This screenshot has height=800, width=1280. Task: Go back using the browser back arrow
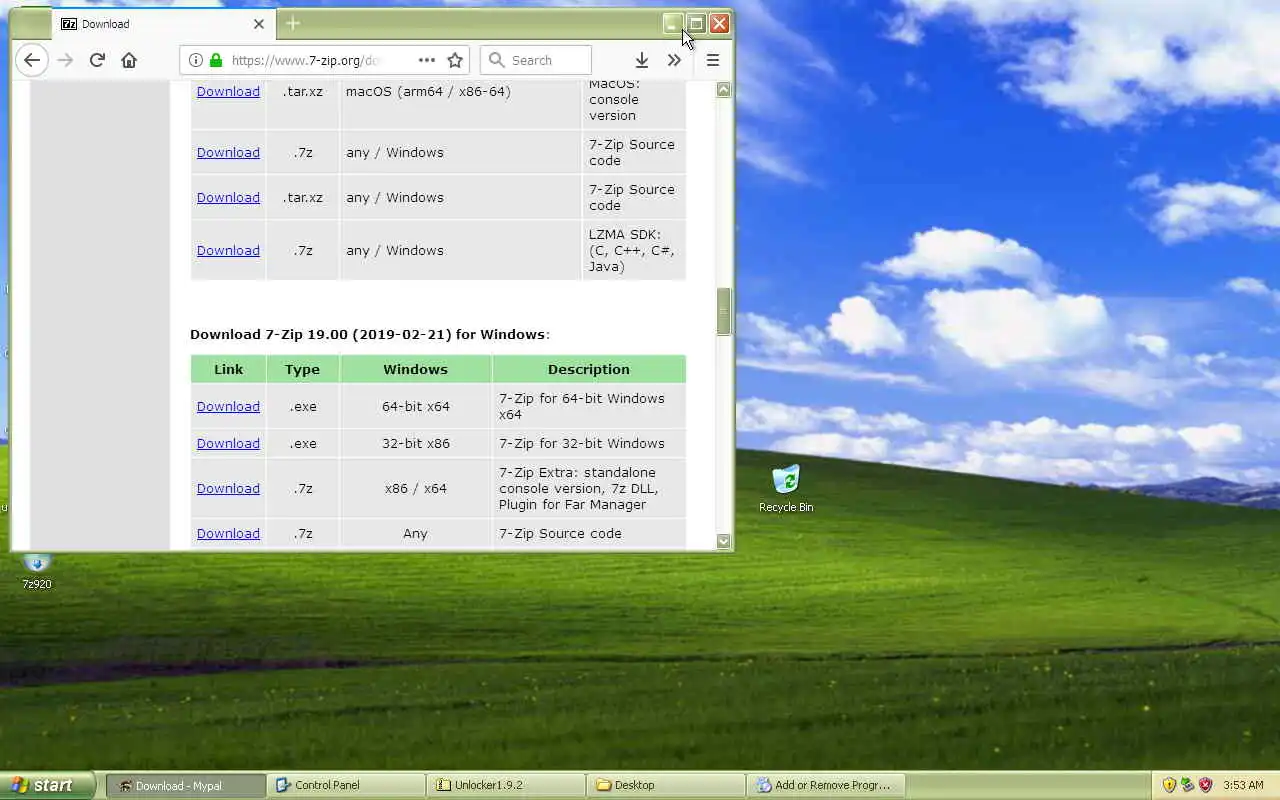point(32,60)
